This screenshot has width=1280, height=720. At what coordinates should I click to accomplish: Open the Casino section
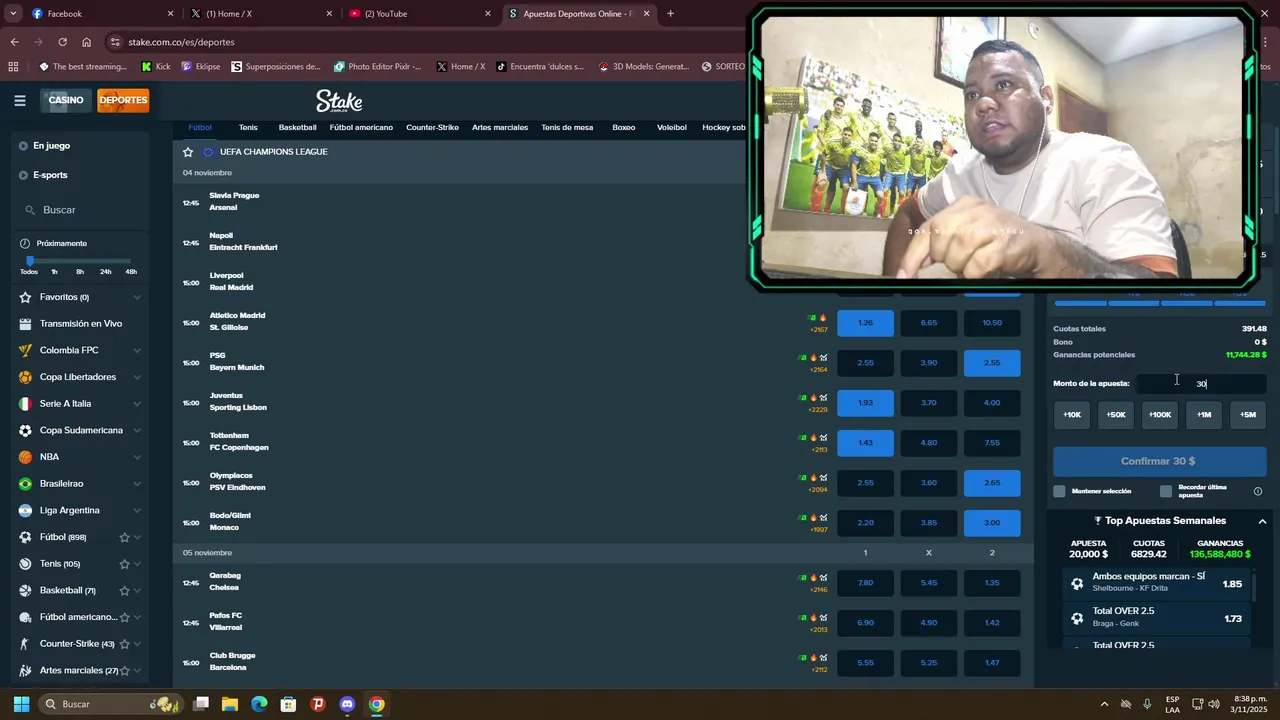[x=66, y=100]
